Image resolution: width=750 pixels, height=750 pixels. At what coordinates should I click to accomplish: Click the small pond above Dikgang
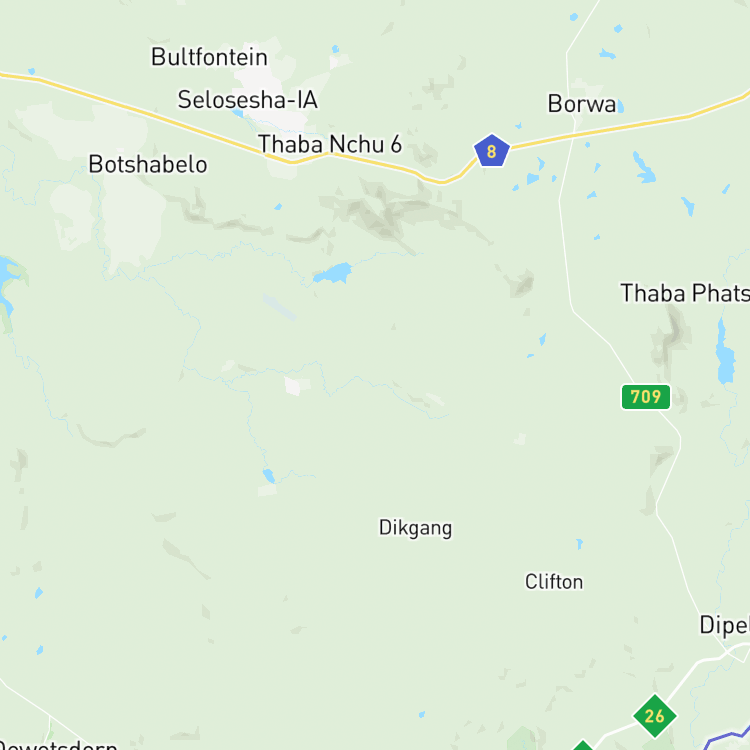coord(269,476)
